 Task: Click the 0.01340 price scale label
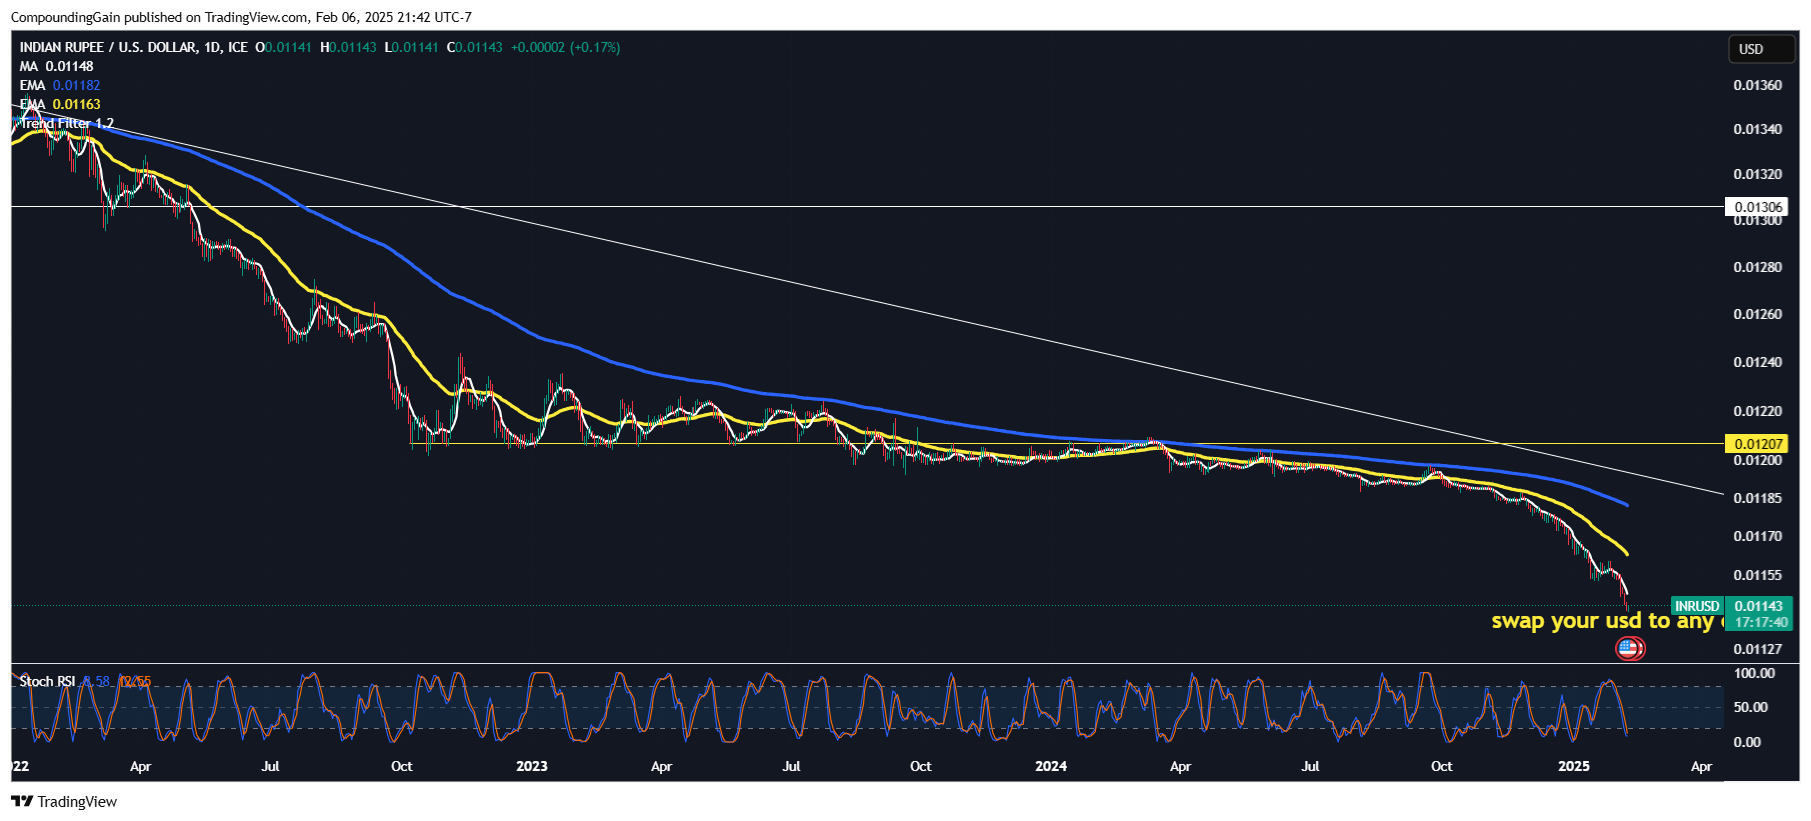pos(1757,129)
